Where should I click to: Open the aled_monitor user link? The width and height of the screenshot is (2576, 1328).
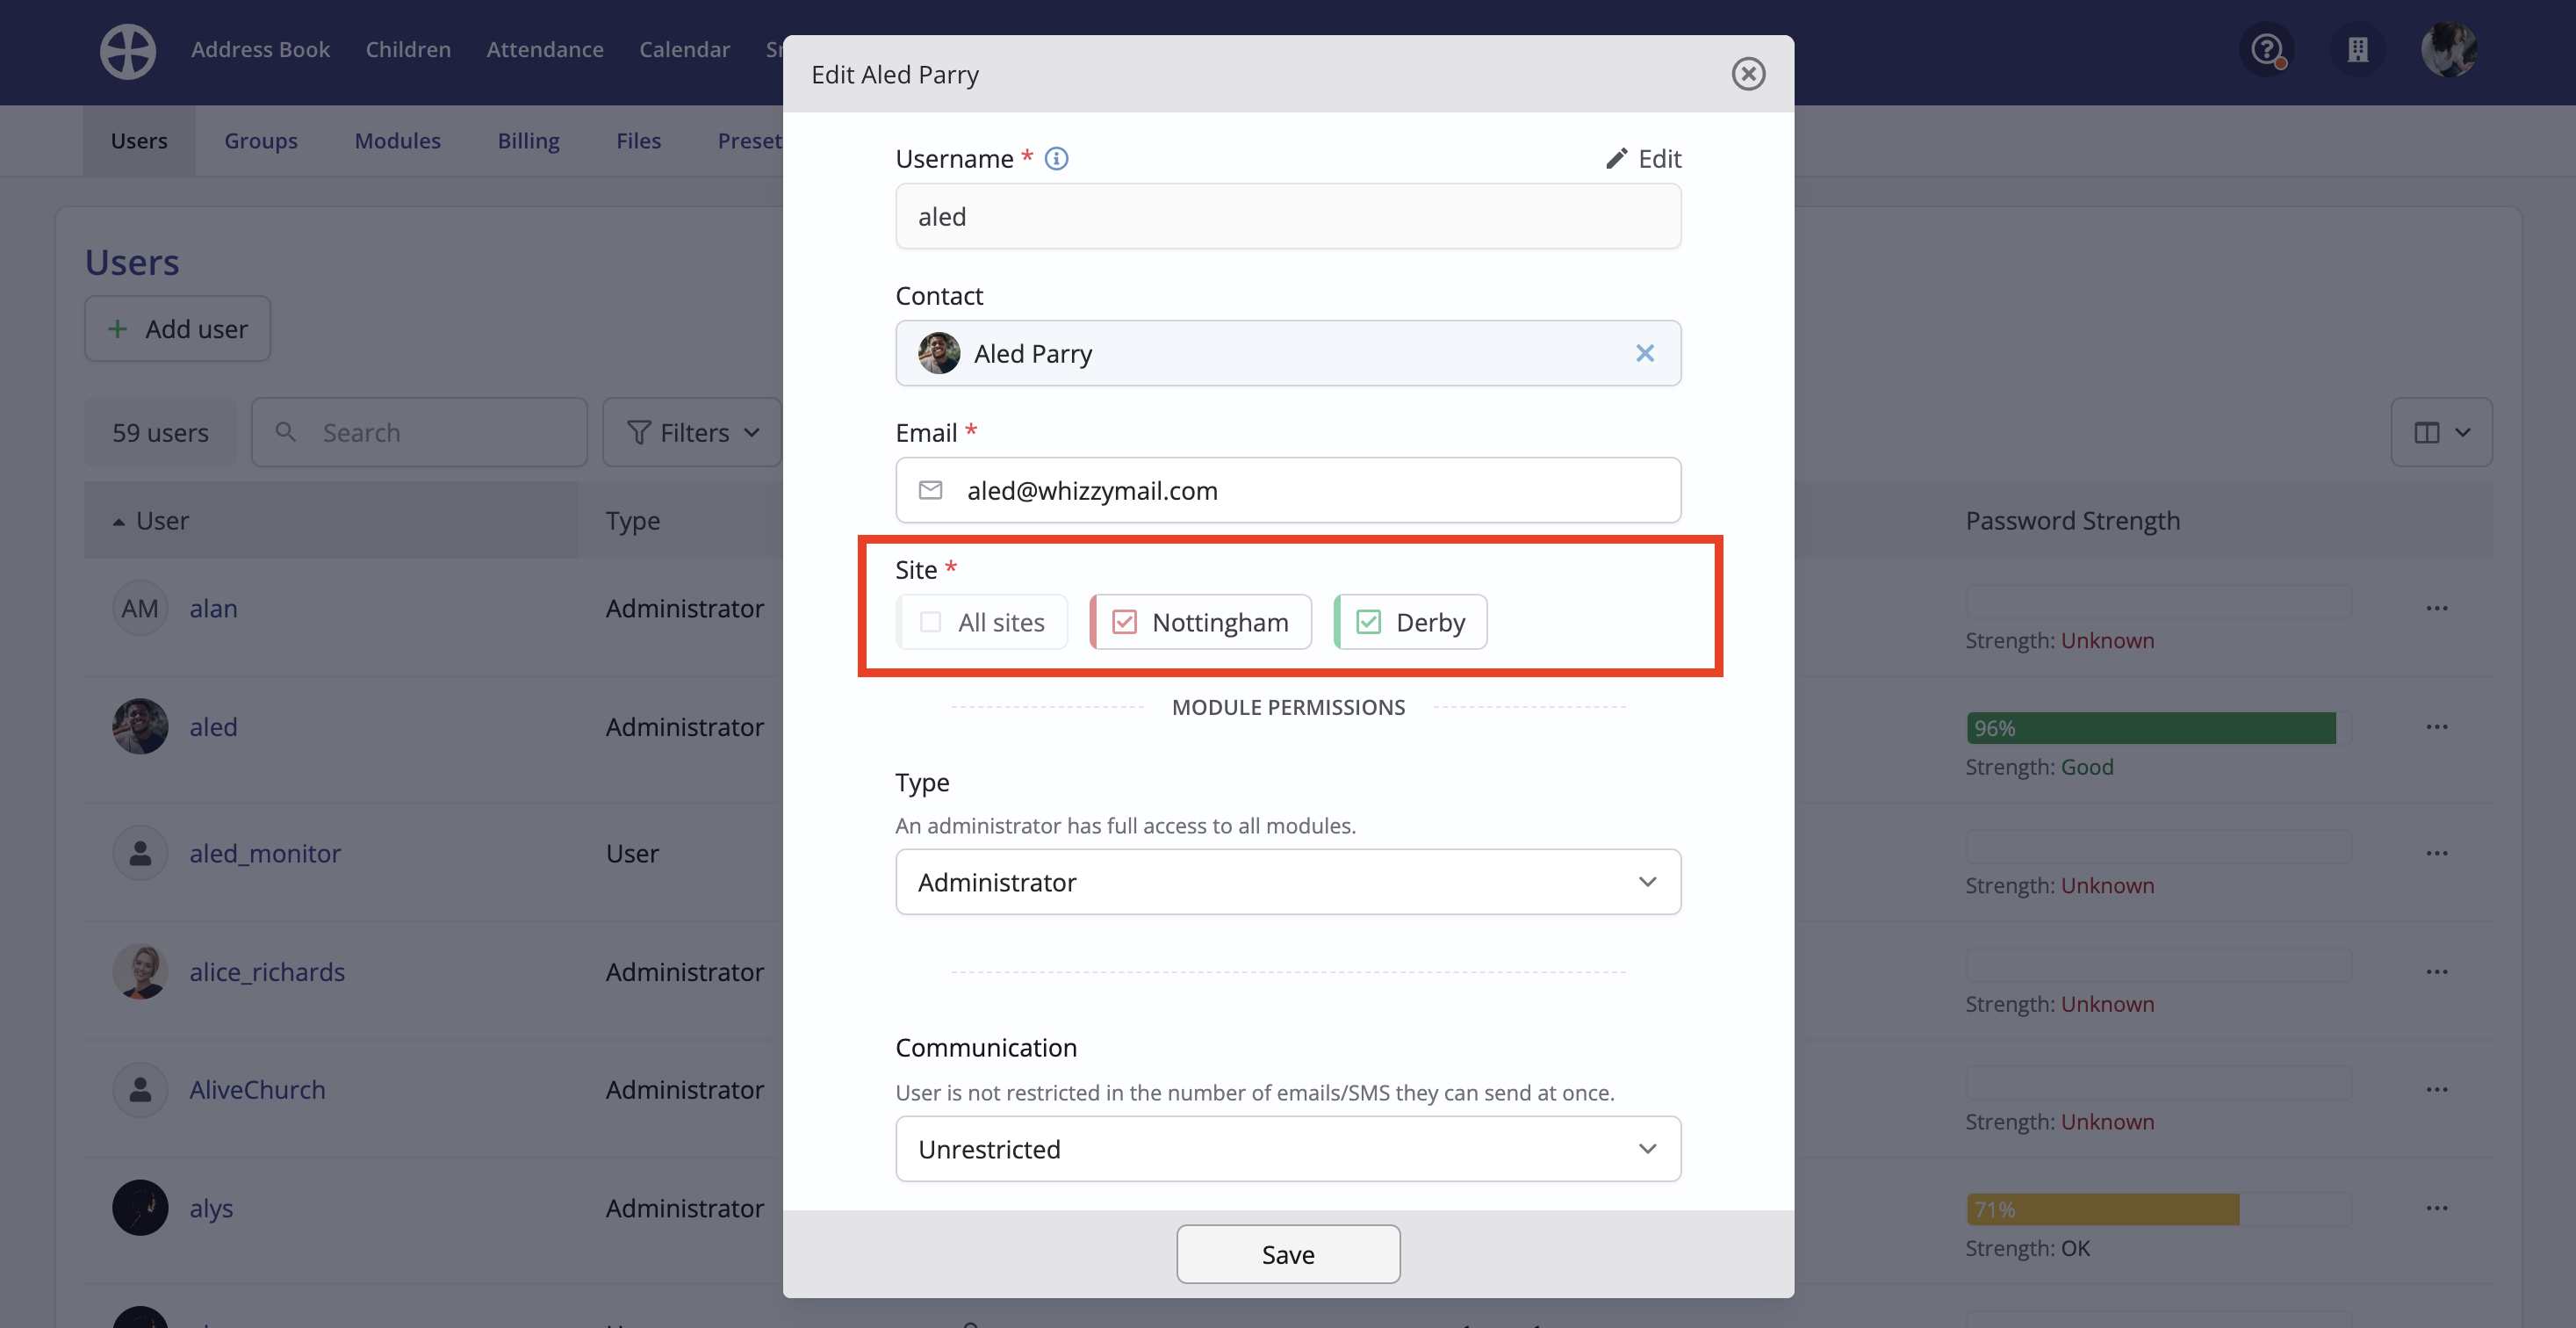click(265, 853)
